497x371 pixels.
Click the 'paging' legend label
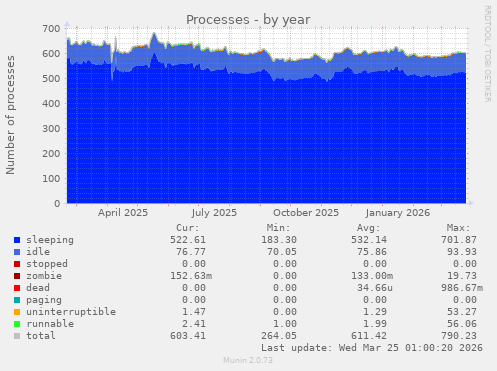(x=44, y=300)
